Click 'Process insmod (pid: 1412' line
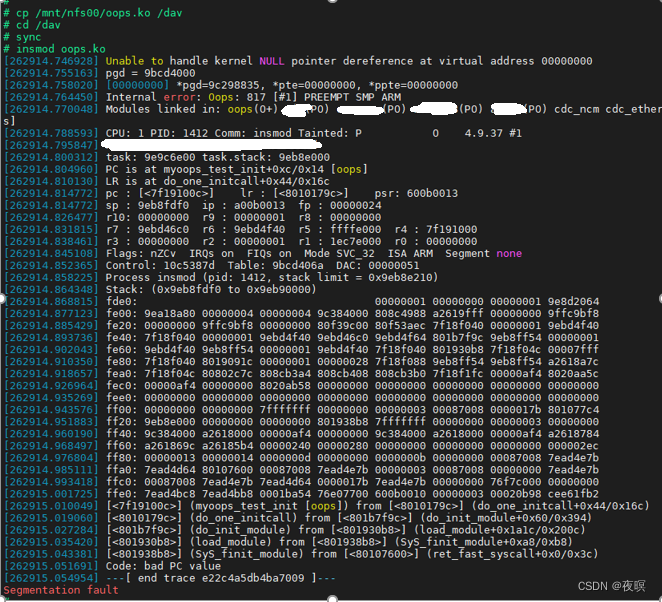 click(221, 278)
